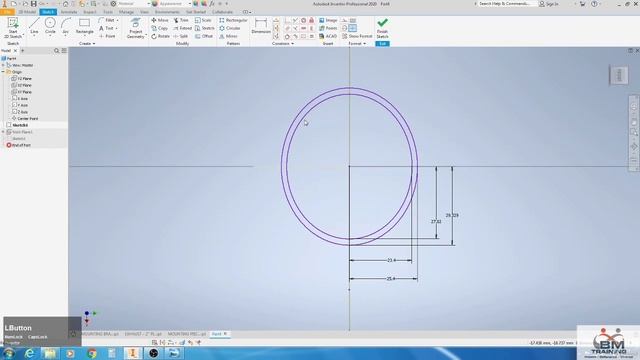Select the Move tool
This screenshot has width=640, height=360.
[x=160, y=20]
